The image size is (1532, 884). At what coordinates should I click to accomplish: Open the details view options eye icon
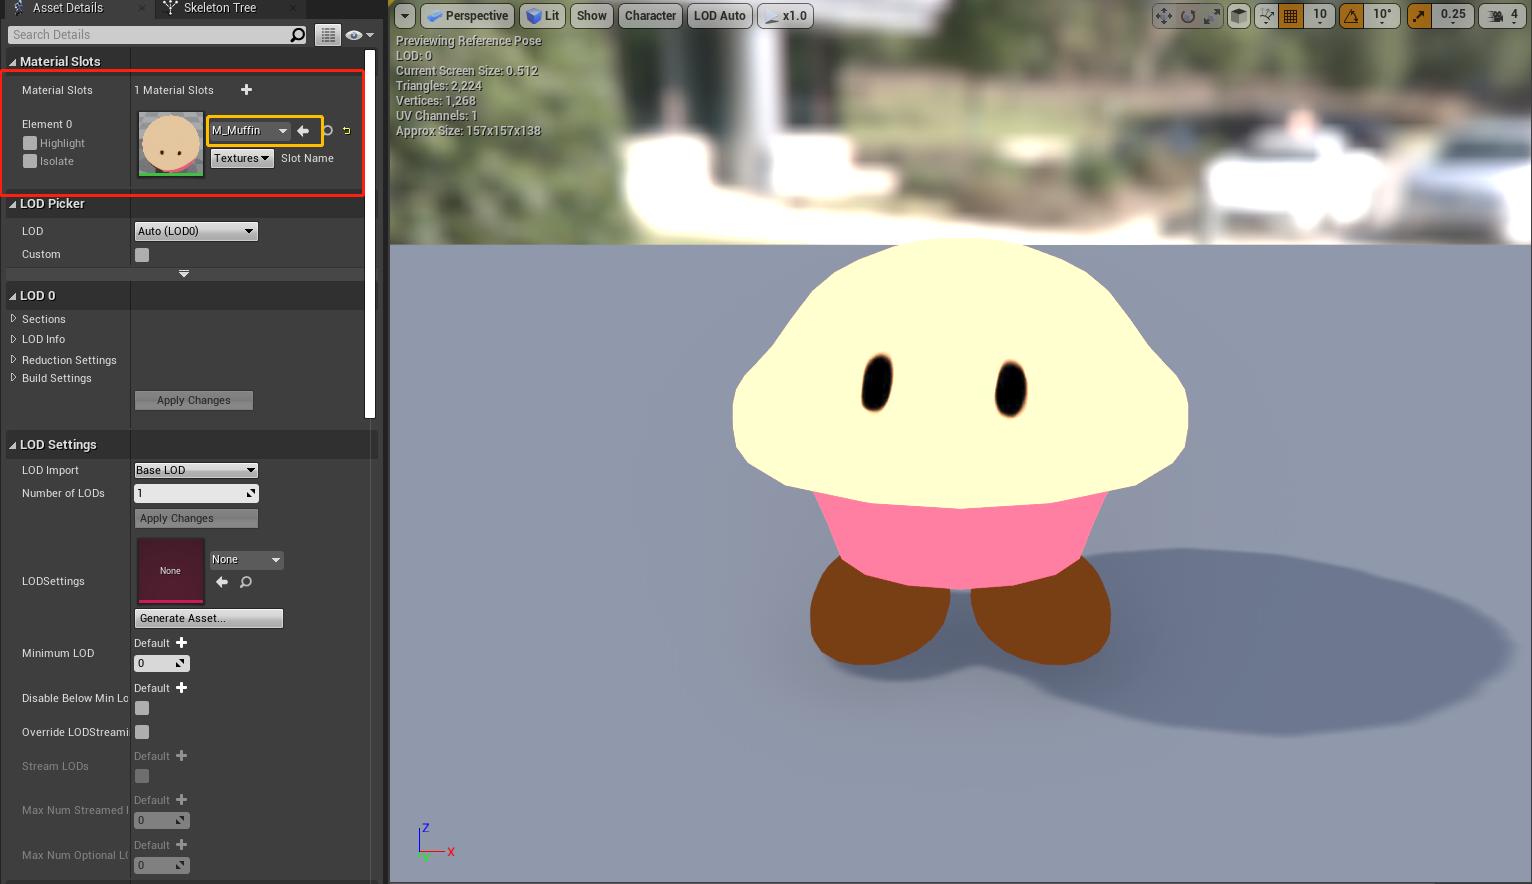pyautogui.click(x=358, y=35)
